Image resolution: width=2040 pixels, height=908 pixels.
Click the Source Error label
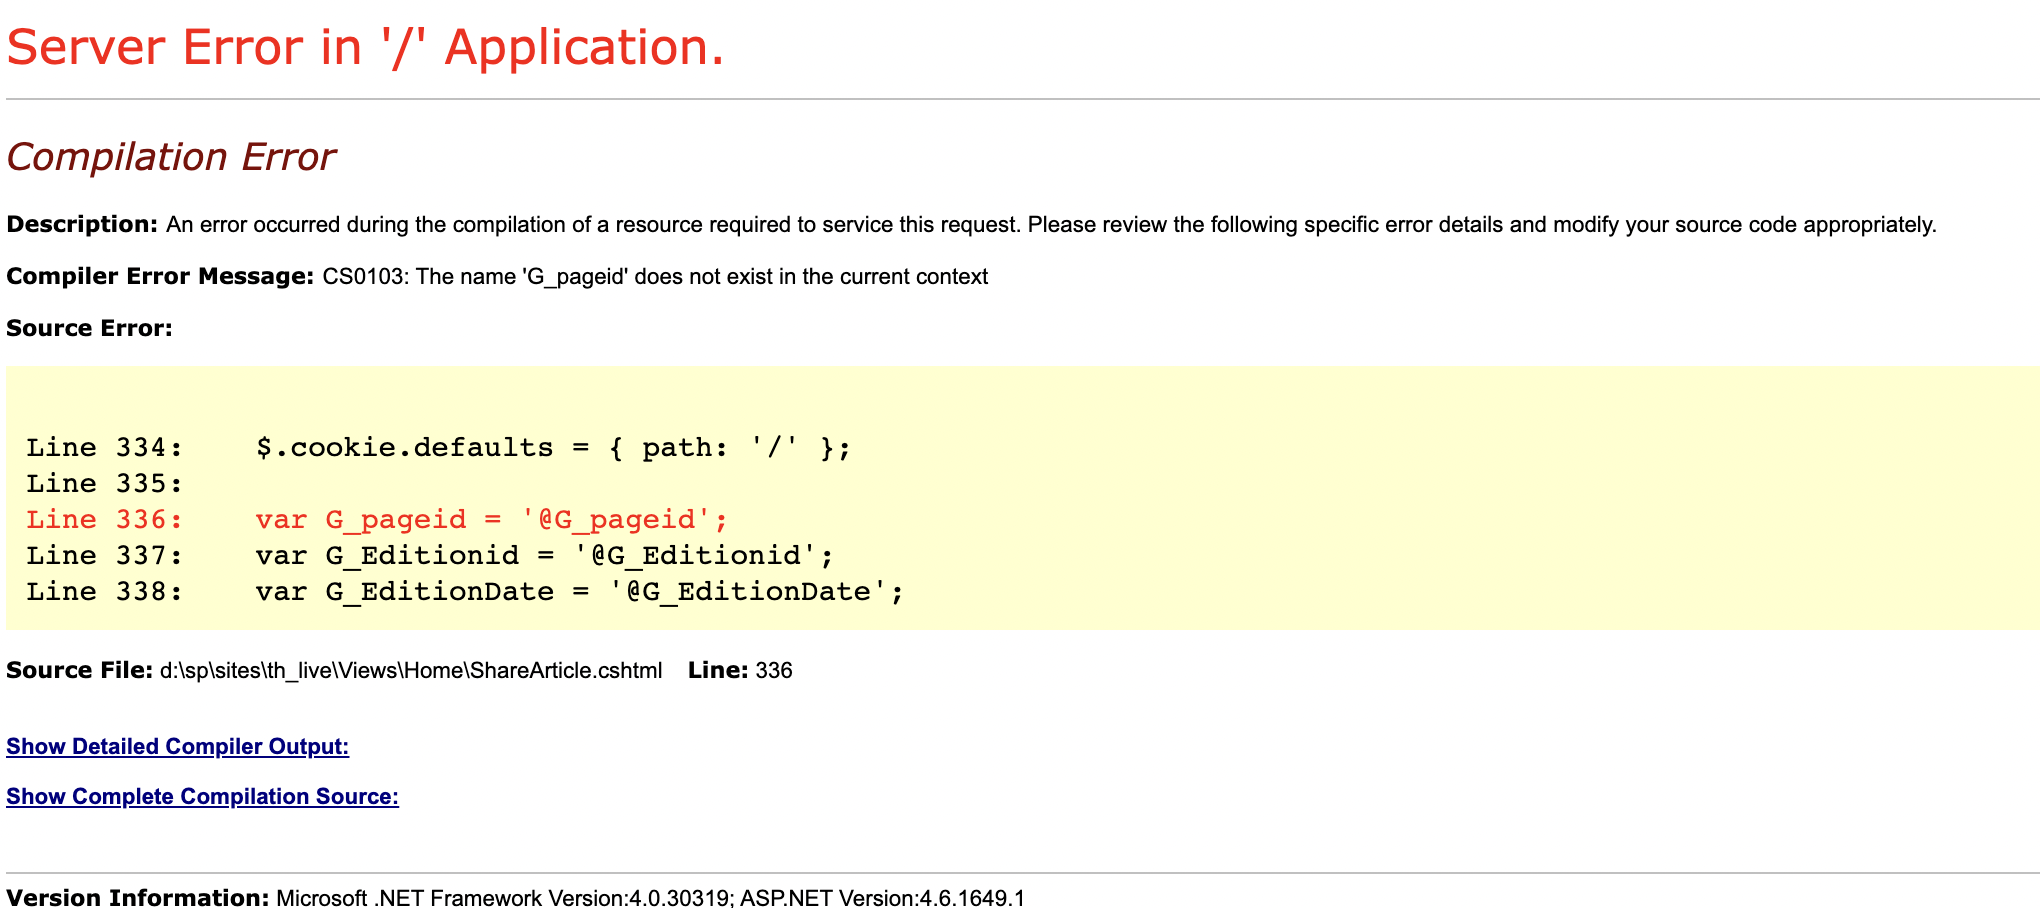tap(89, 328)
